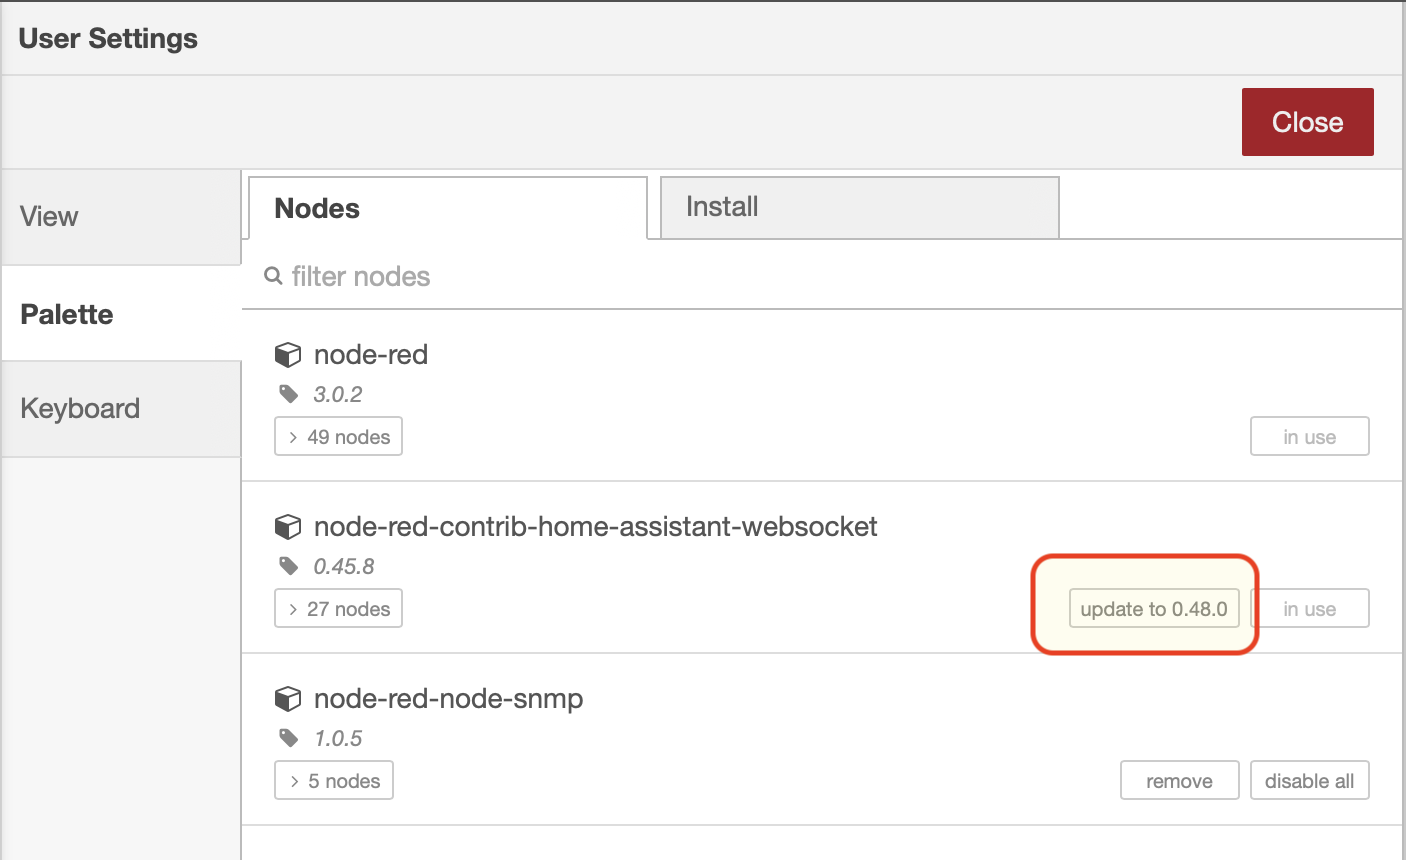Image resolution: width=1406 pixels, height=860 pixels.
Task: Click the magnifier icon in filter nodes
Action: [x=273, y=276]
